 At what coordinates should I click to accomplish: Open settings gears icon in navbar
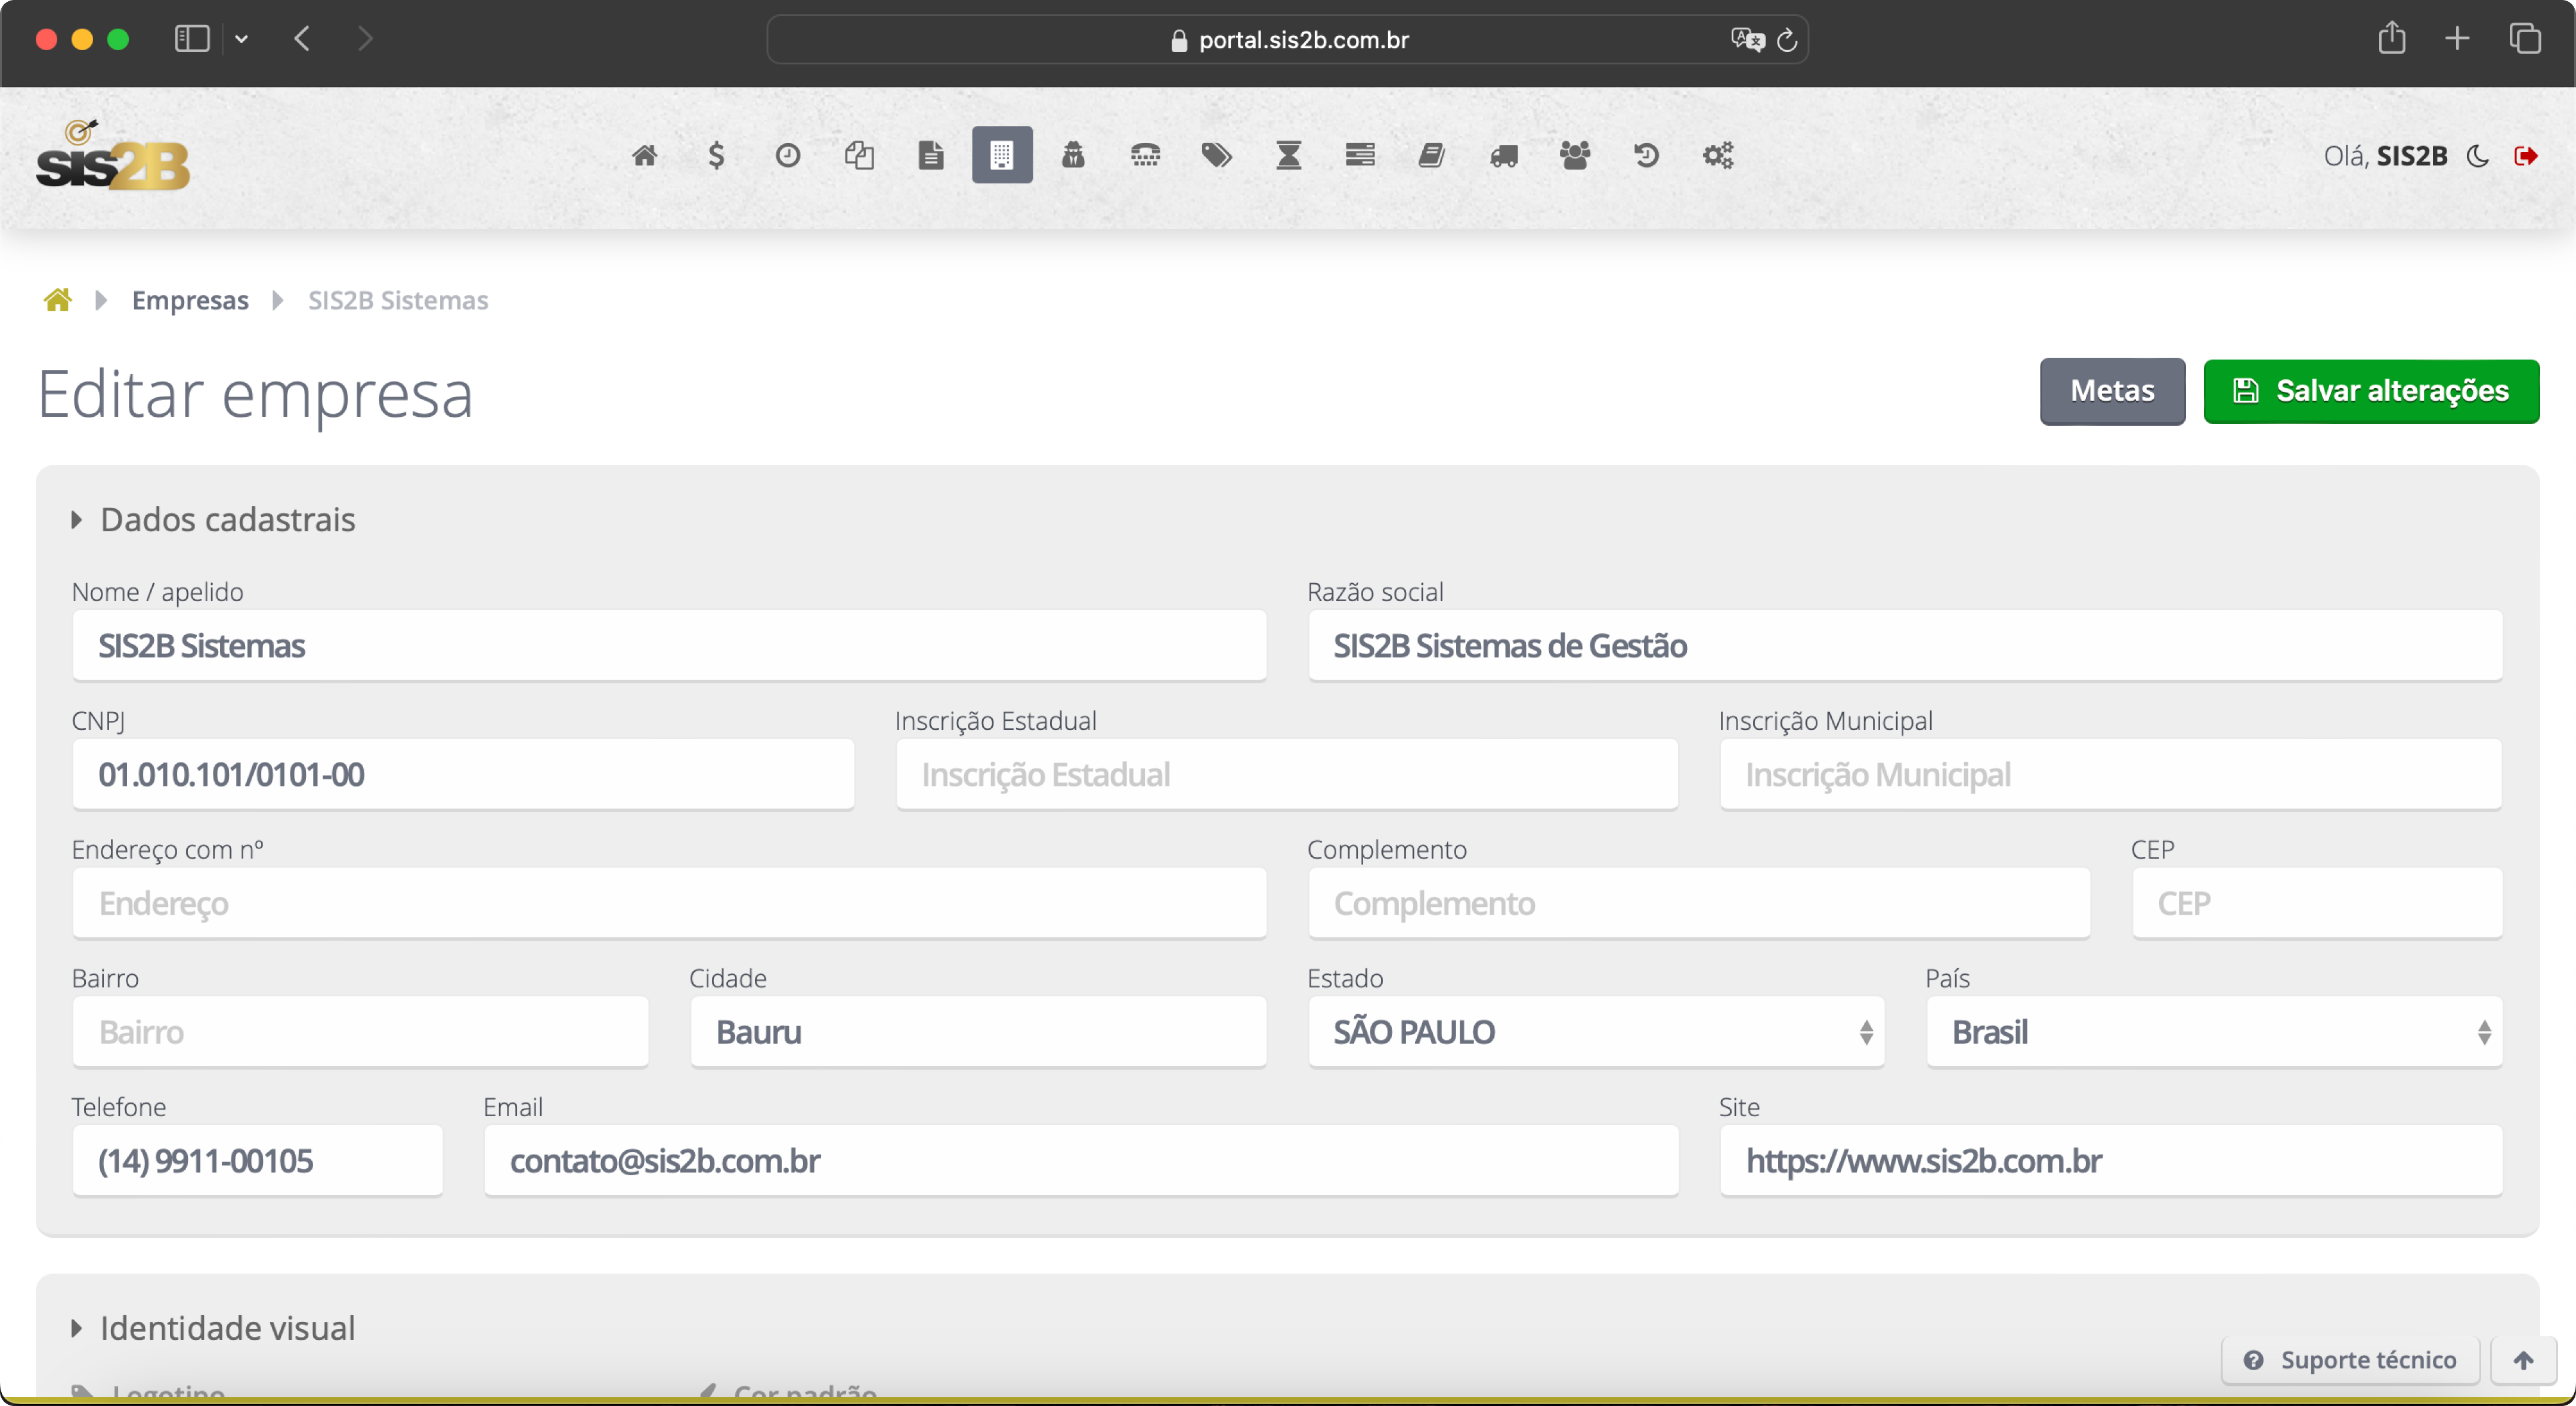pos(1717,155)
